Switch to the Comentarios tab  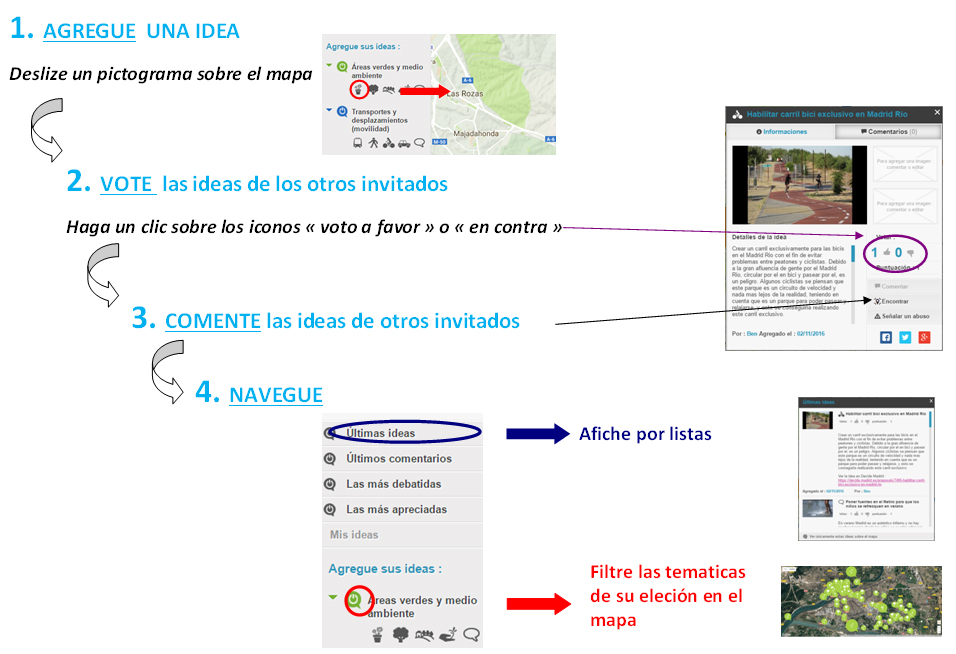point(888,131)
